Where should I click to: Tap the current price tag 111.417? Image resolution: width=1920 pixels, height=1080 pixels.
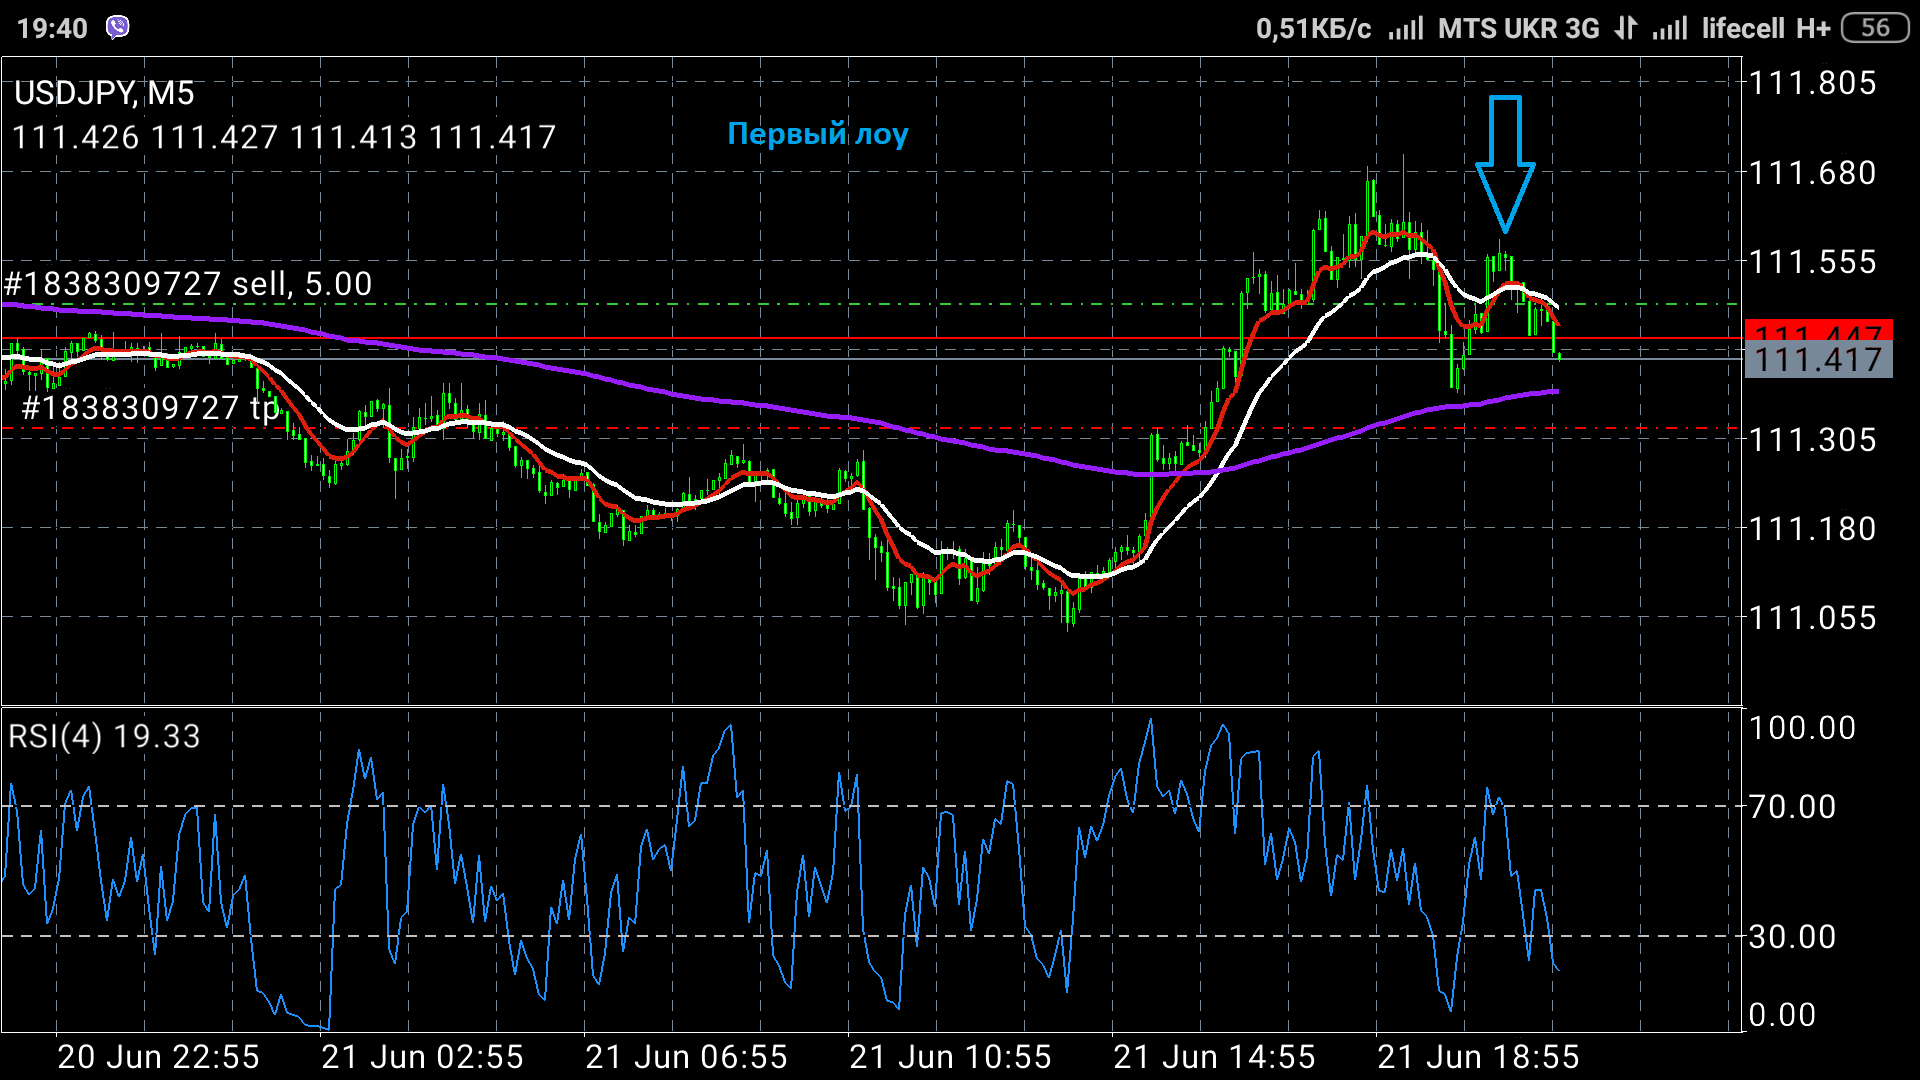[1819, 360]
